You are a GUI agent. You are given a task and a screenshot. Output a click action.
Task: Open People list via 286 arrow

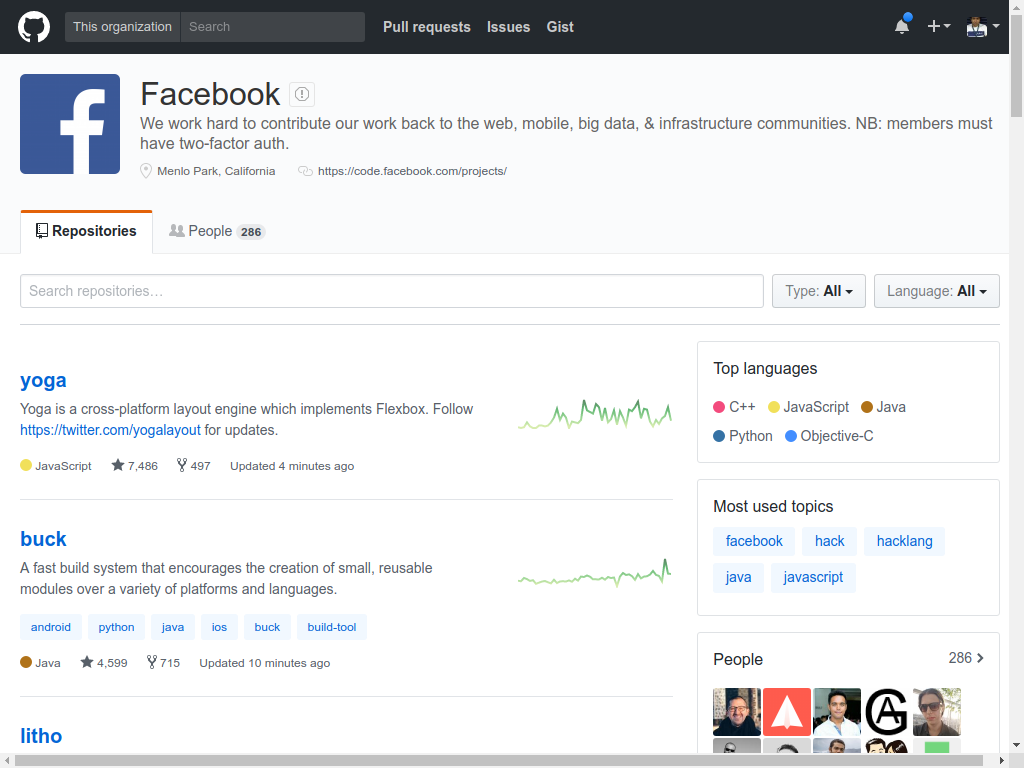coord(967,658)
